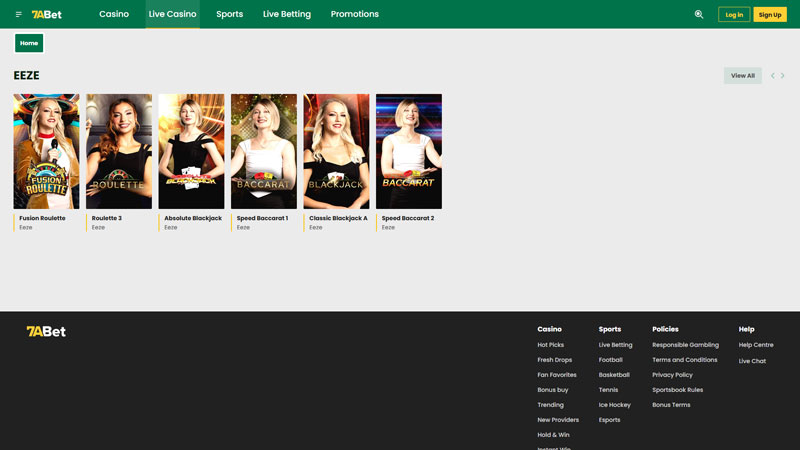Open Fresh Drops footer link
Screen dimensions: 800x450
pos(555,360)
